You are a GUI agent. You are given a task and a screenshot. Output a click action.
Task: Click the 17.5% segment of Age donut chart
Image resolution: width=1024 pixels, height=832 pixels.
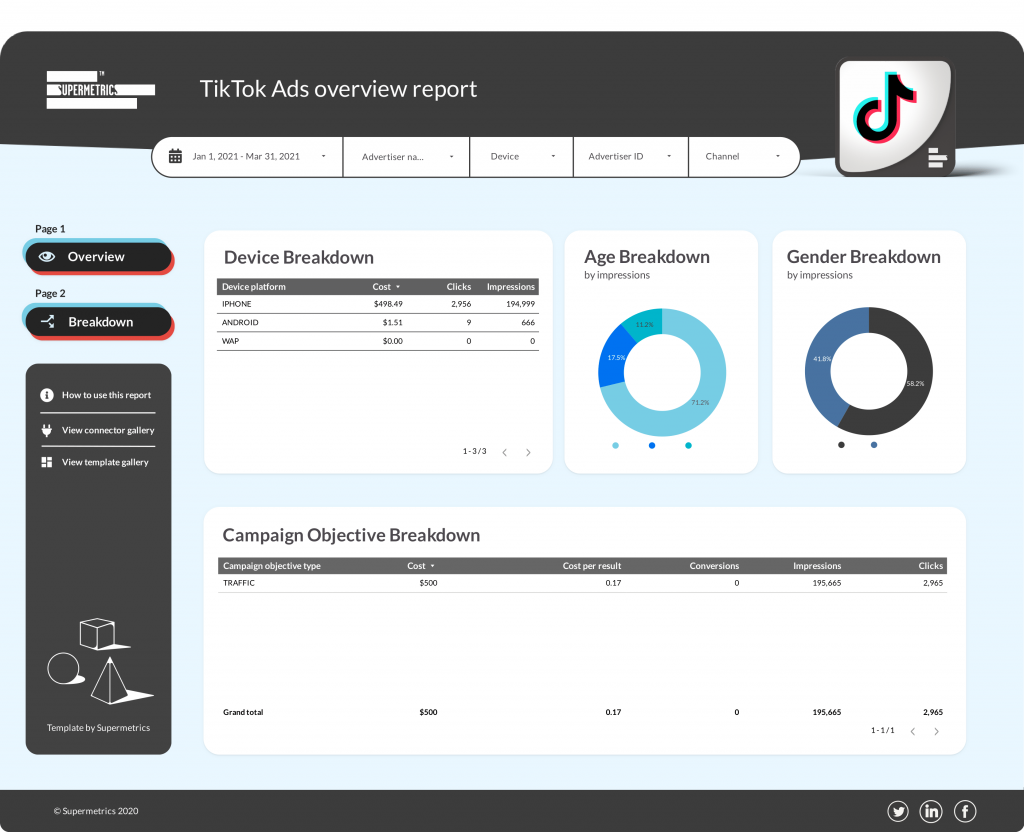tap(613, 358)
